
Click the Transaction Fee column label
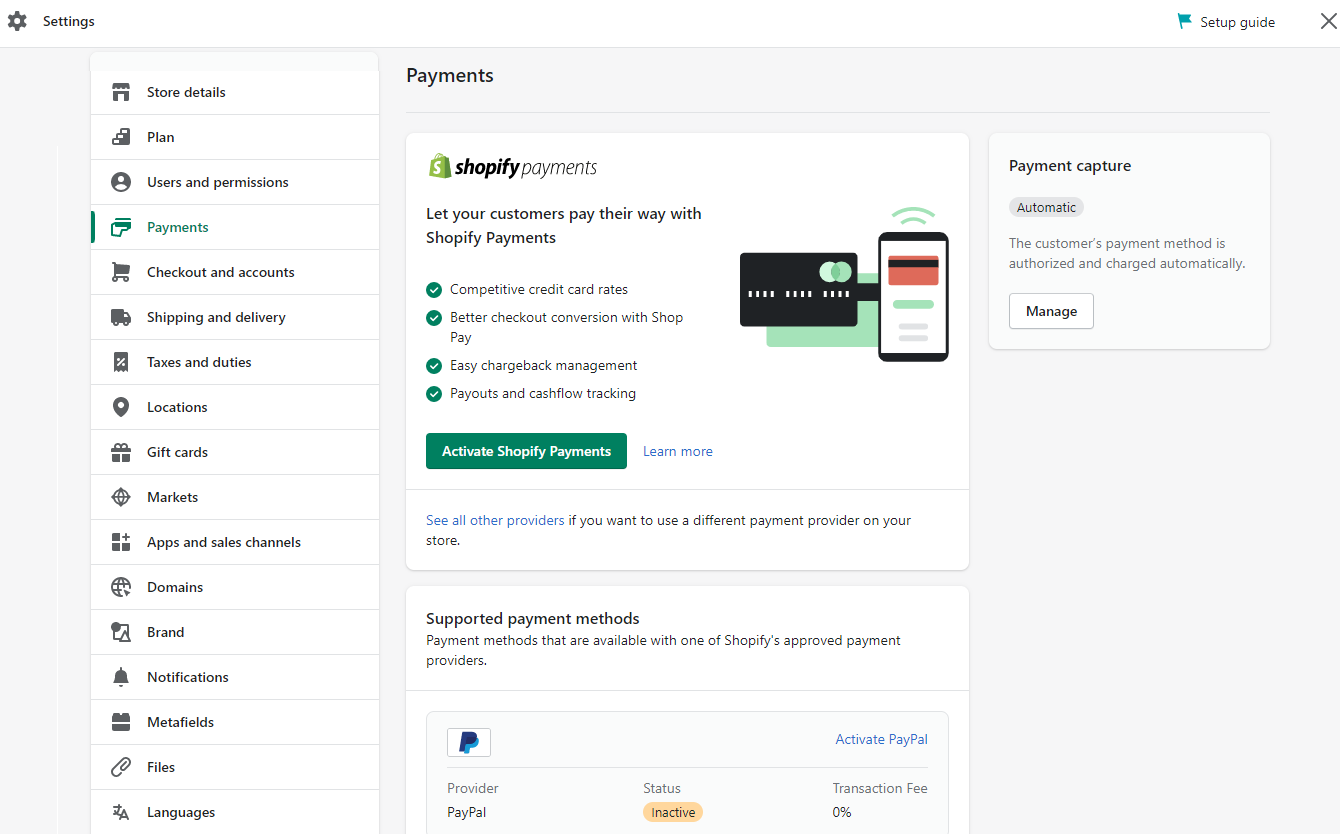(880, 788)
